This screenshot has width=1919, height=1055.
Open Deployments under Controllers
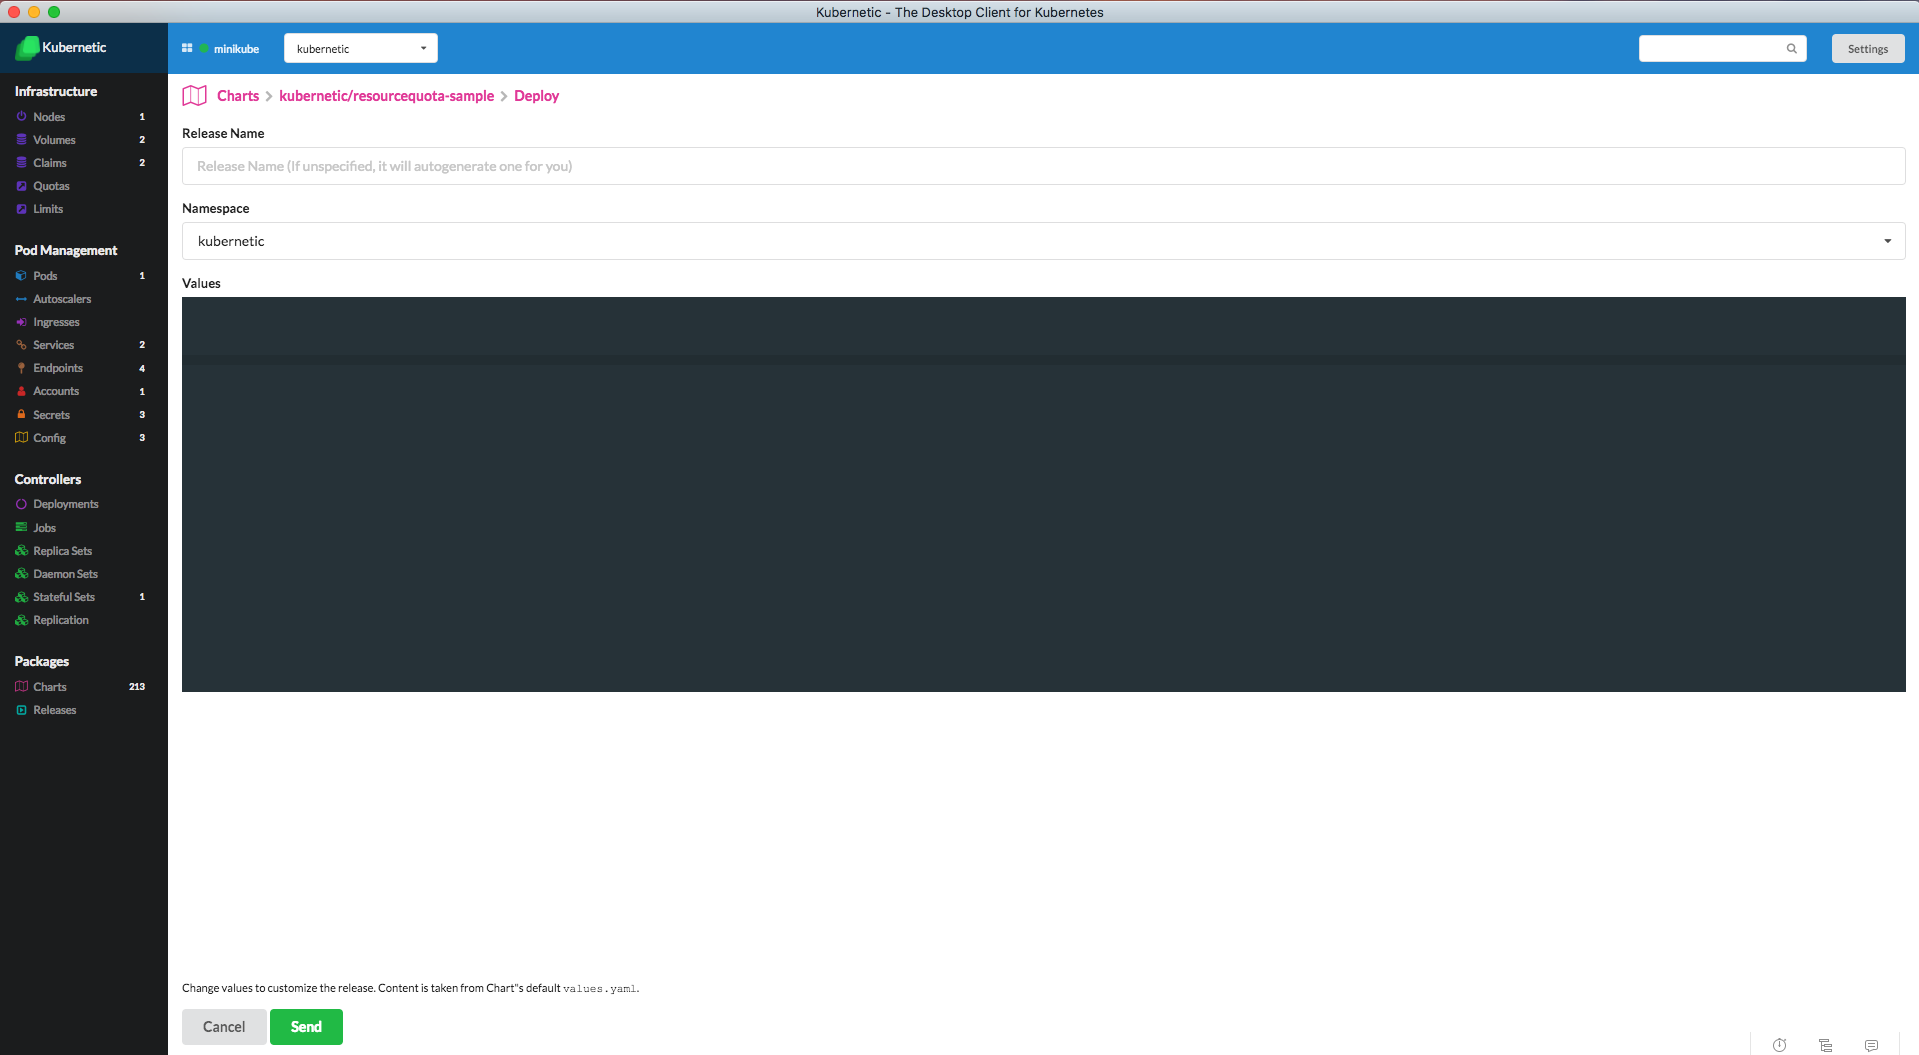point(66,504)
